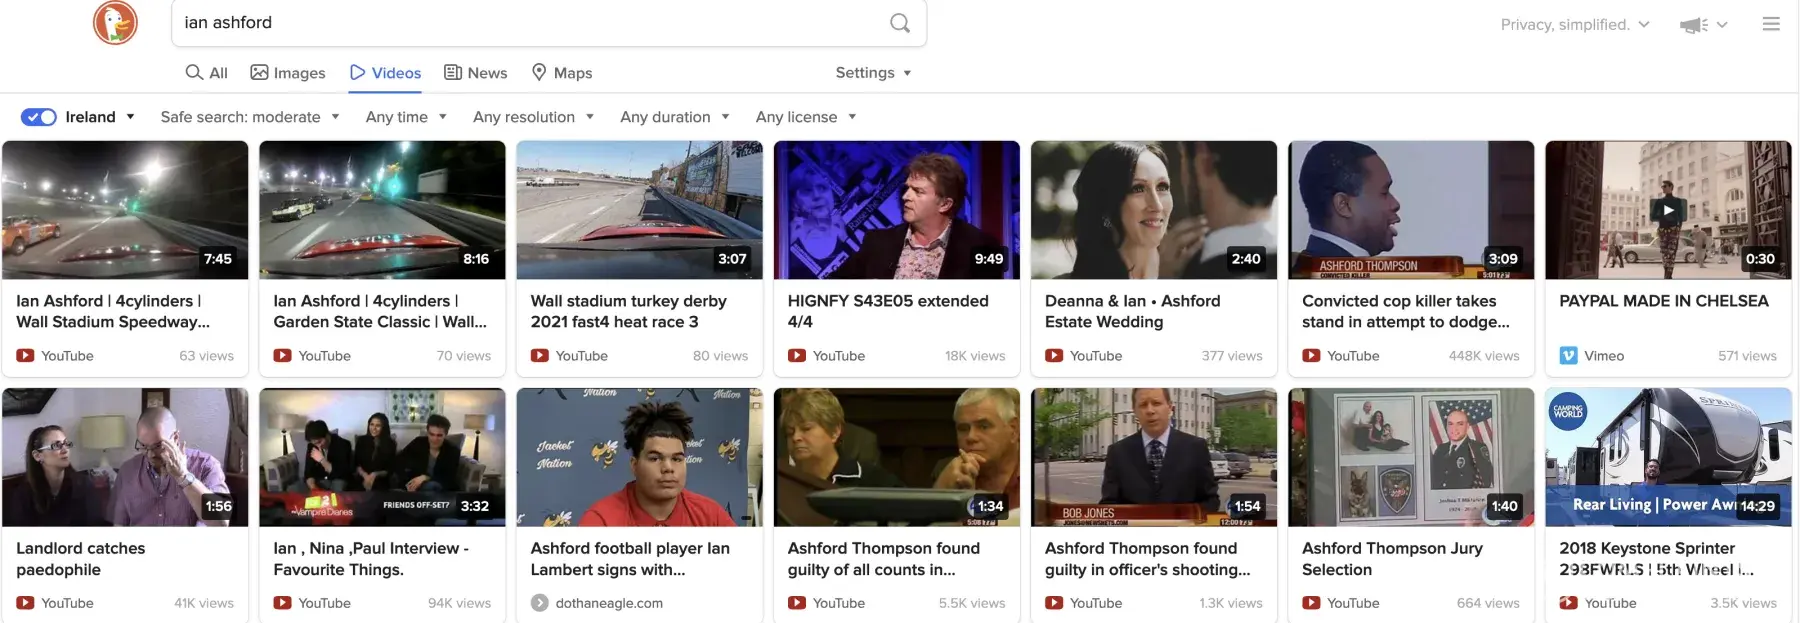
Task: Click the DuckDuckGo logo
Action: pyautogui.click(x=115, y=22)
